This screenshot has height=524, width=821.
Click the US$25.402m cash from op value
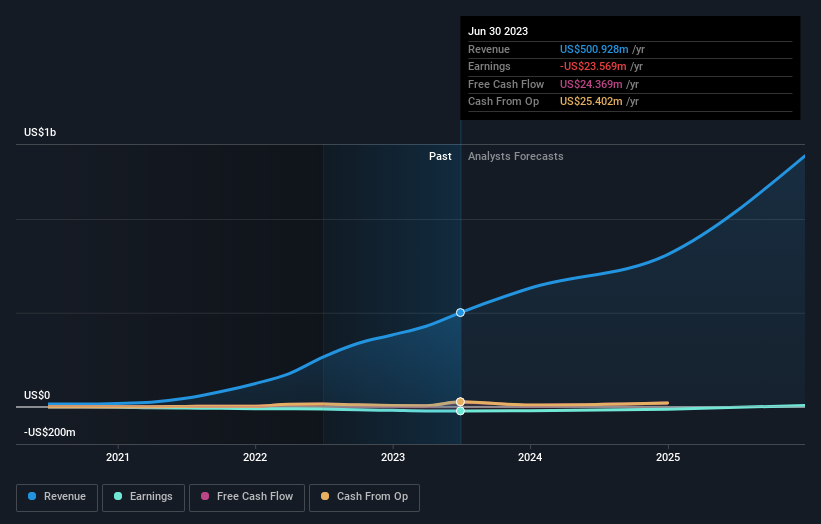591,102
